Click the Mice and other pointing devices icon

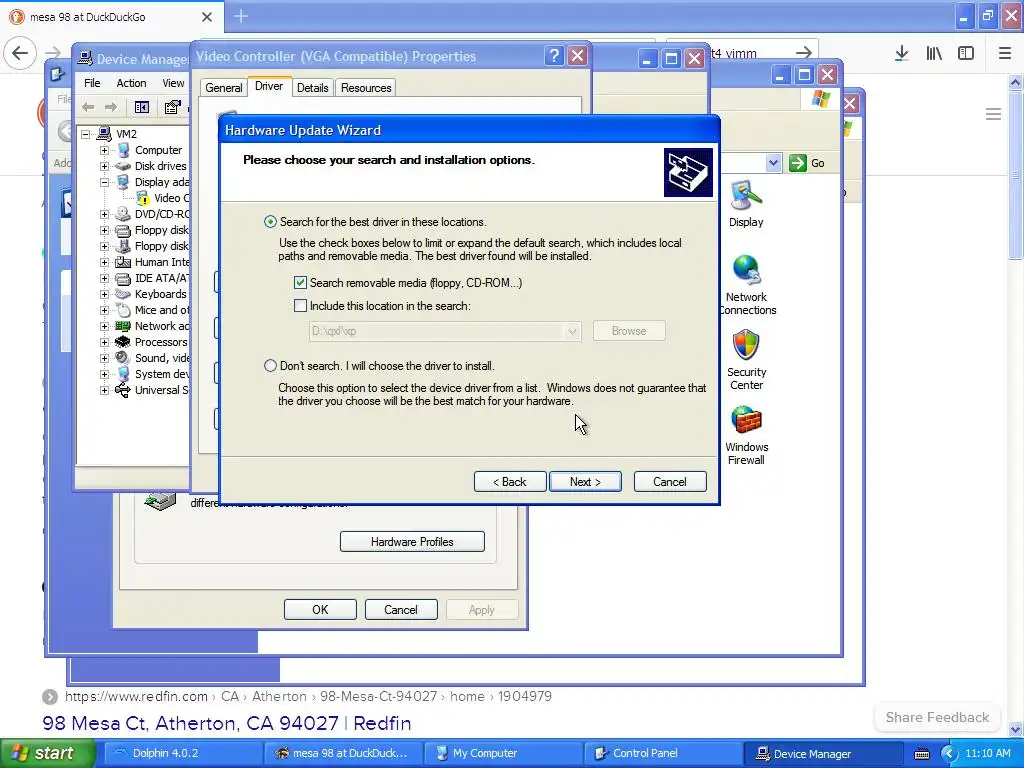point(122,310)
